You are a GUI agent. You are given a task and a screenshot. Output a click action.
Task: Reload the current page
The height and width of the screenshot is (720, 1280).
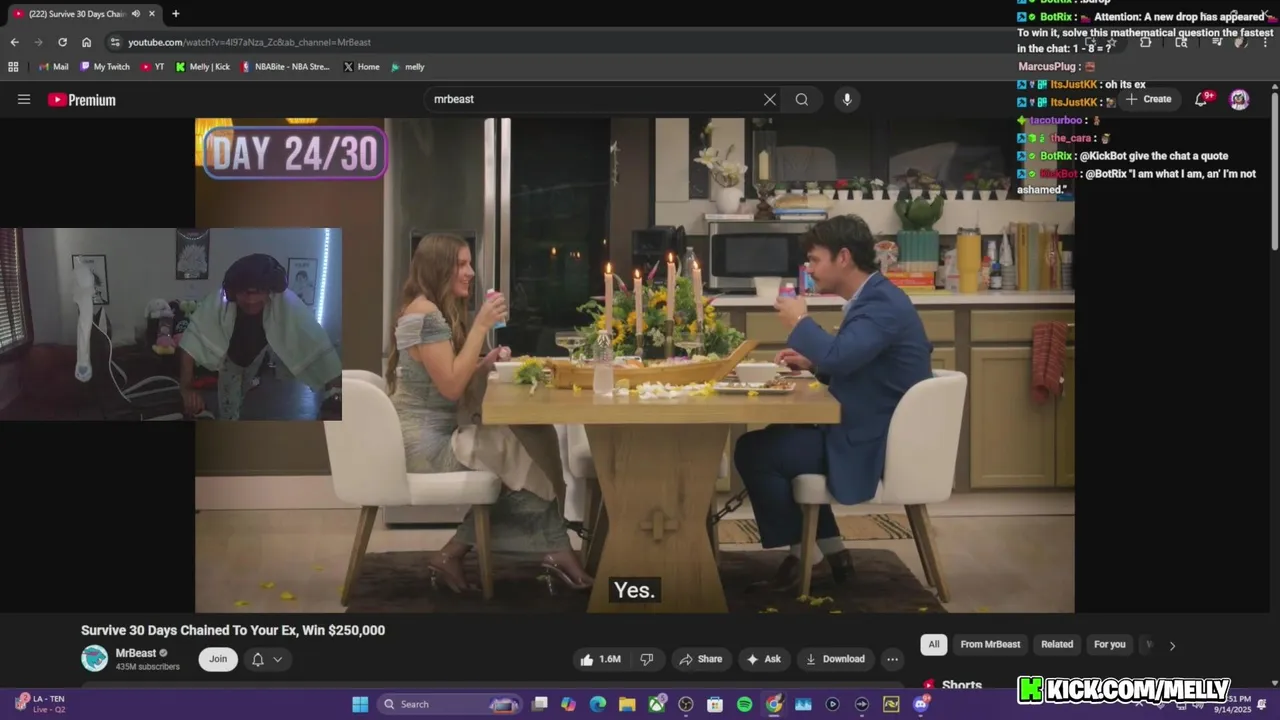tap(62, 42)
